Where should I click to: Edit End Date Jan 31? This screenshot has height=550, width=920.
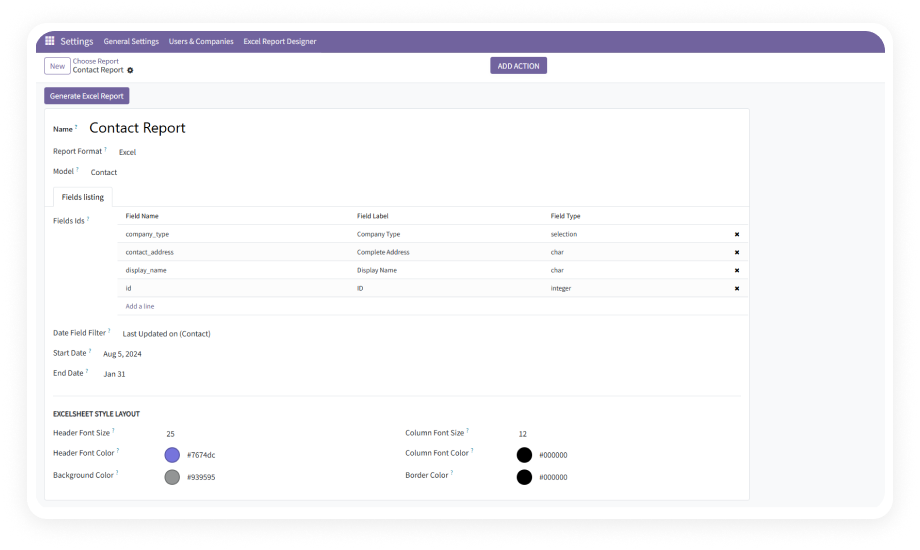coord(114,374)
